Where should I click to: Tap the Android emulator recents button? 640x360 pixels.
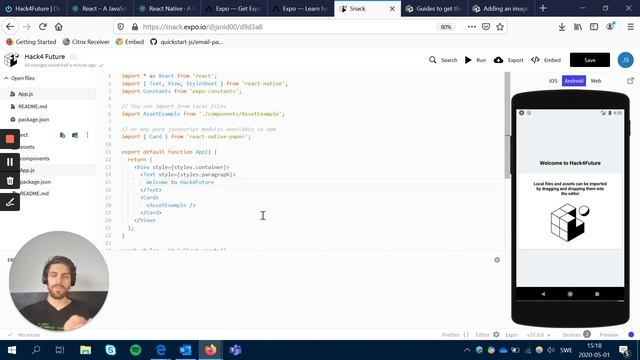[x=597, y=294]
